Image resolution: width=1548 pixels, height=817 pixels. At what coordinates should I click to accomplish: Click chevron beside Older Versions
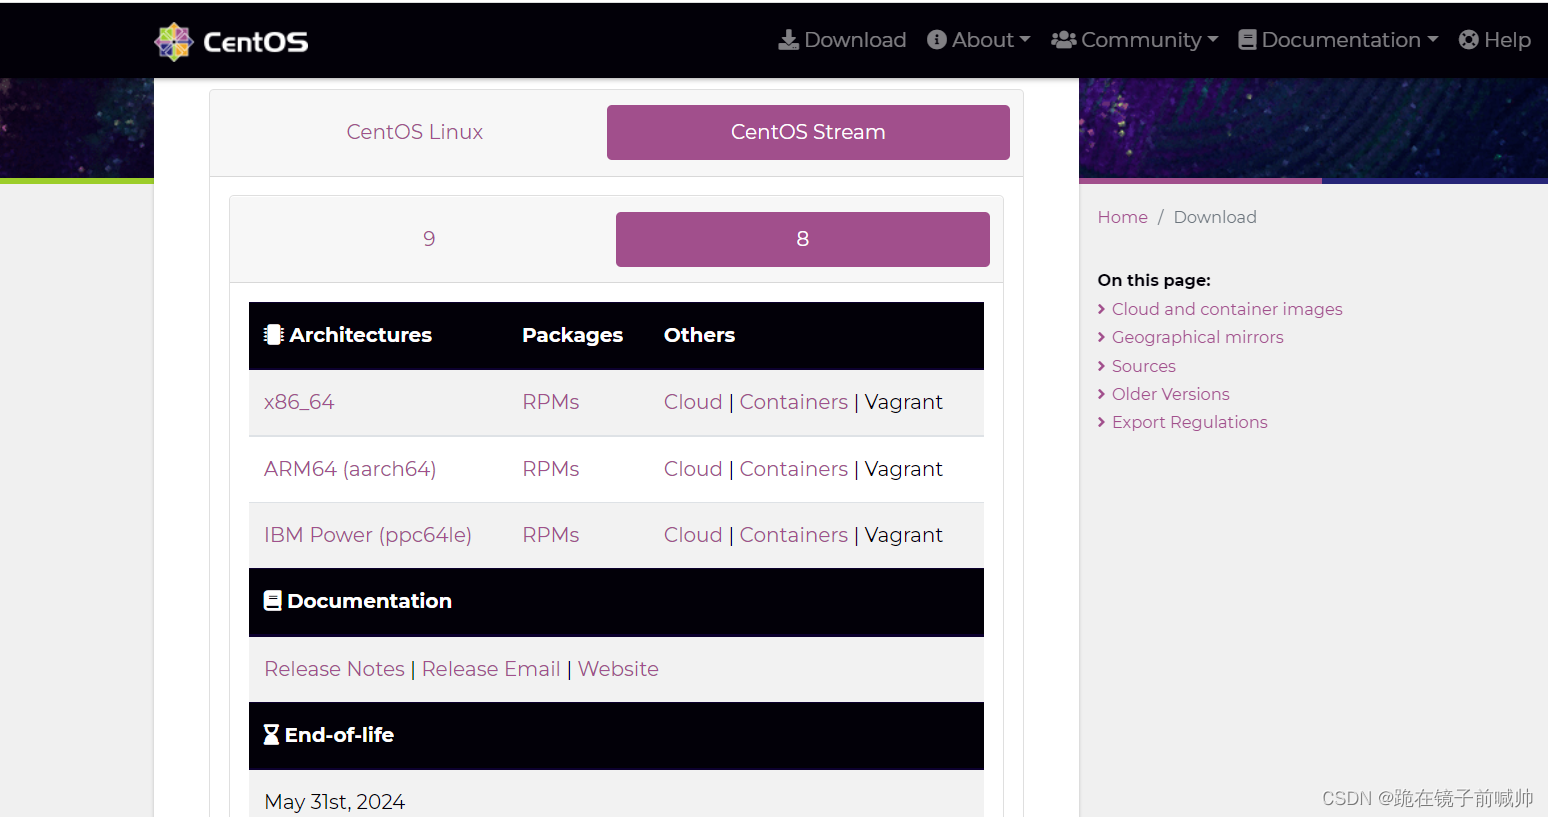(x=1102, y=394)
